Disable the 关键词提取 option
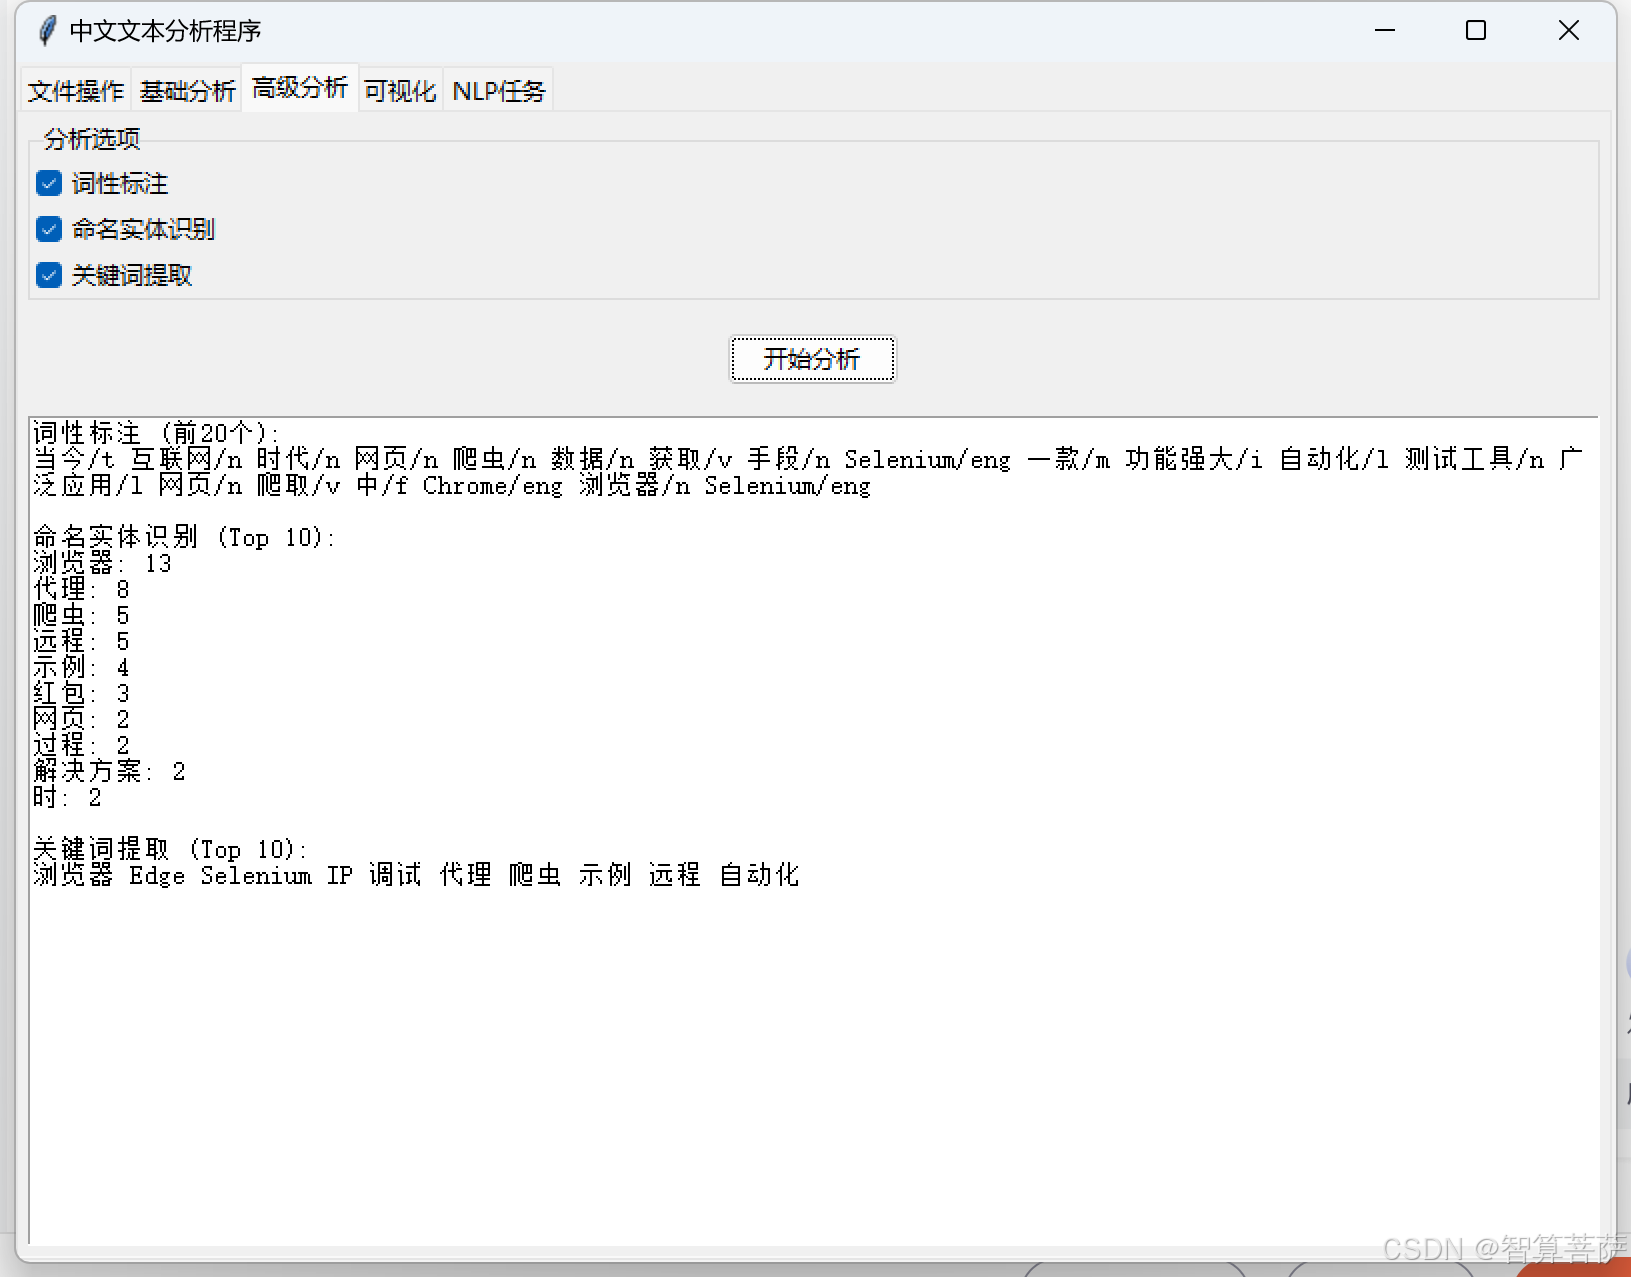The image size is (1631, 1277). [49, 275]
